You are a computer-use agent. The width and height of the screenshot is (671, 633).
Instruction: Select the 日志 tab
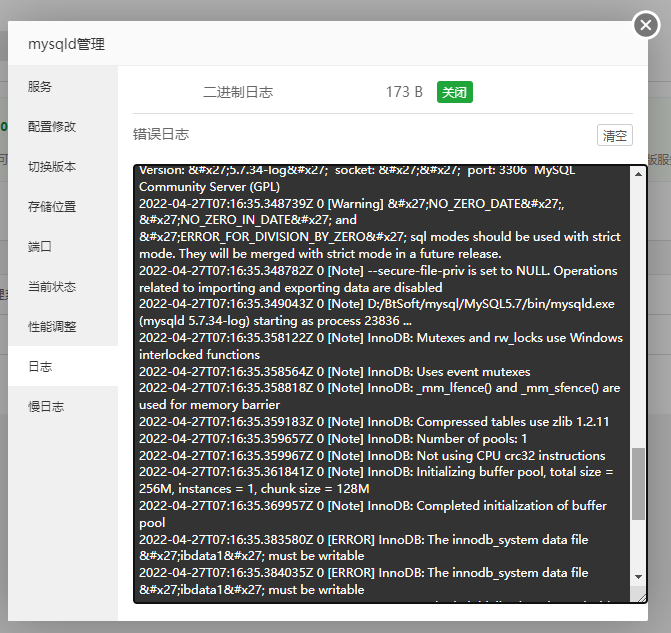tap(63, 366)
